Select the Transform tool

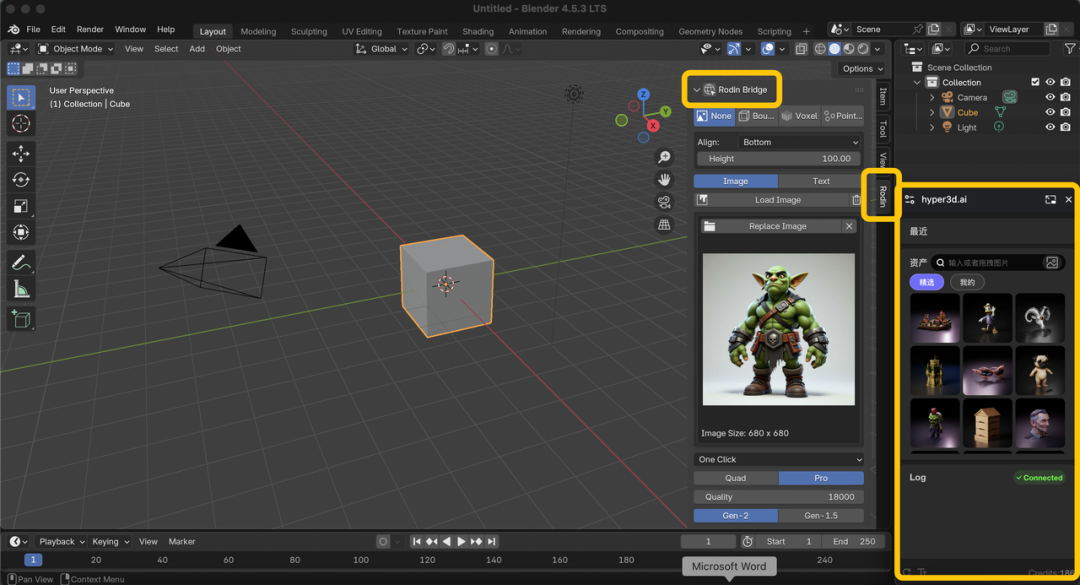[21, 232]
